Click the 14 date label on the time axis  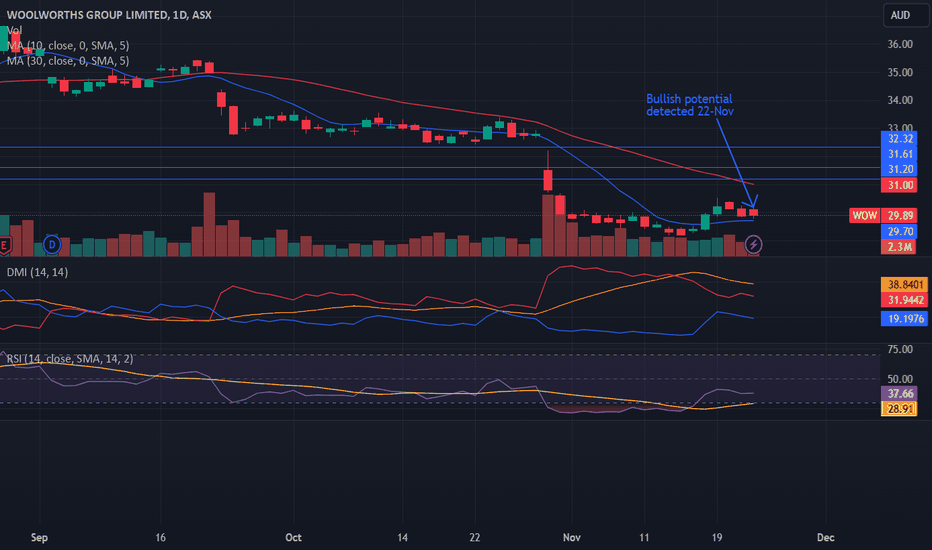[402, 538]
